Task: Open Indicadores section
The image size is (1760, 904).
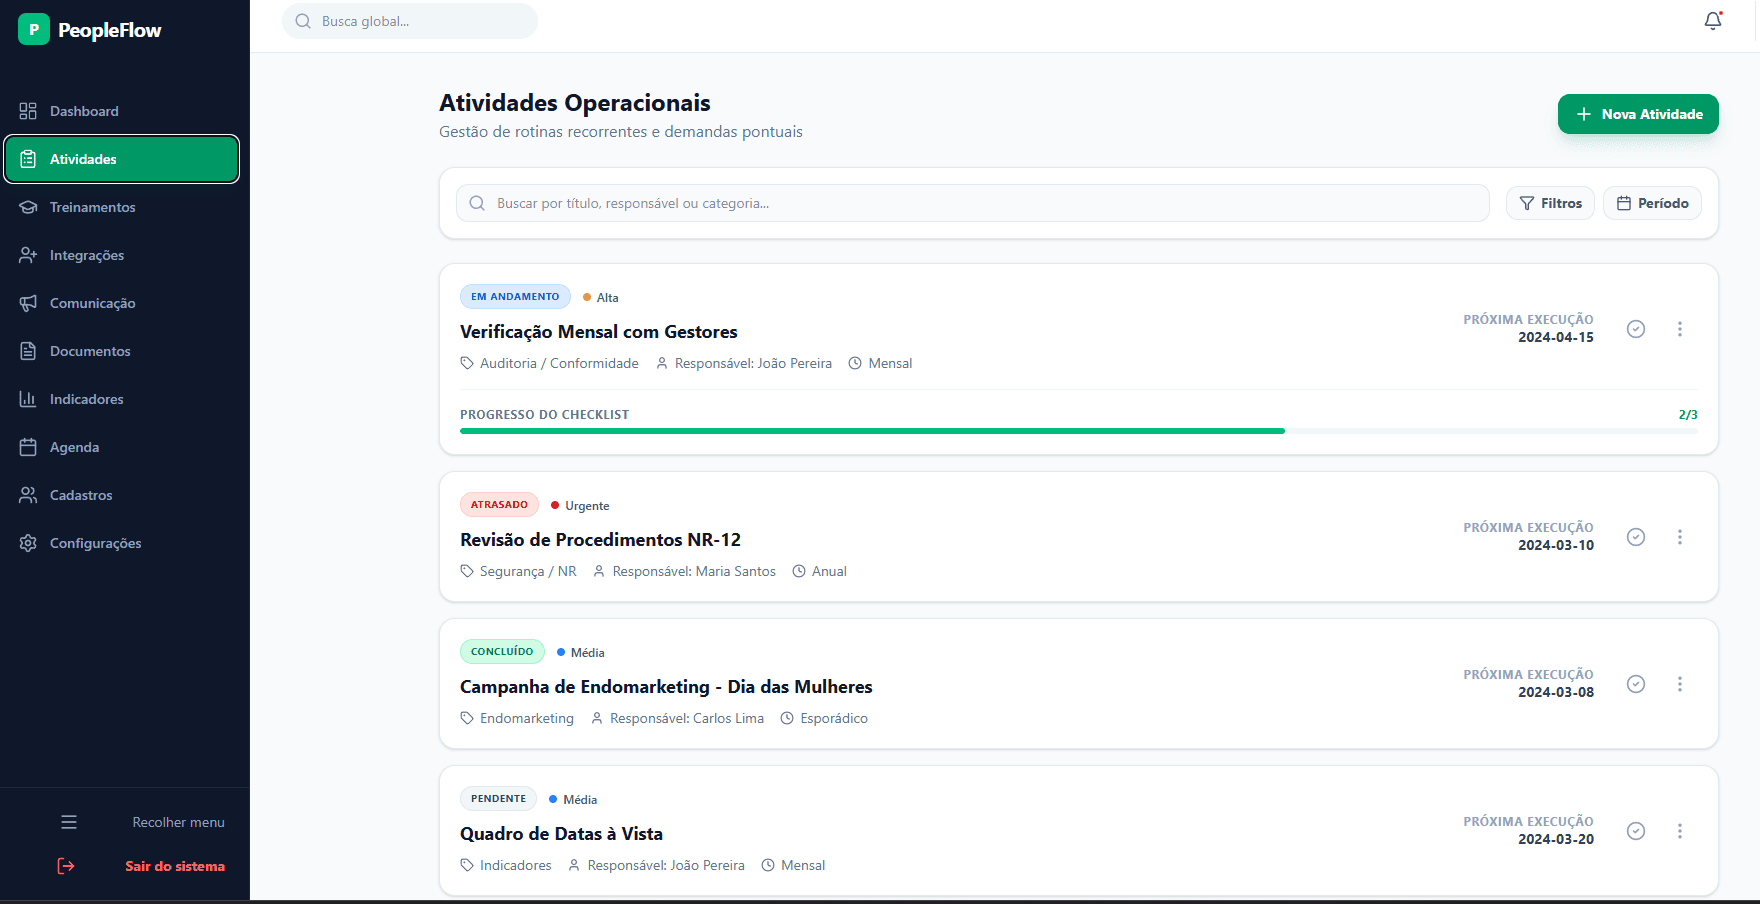Action: click(x=122, y=399)
